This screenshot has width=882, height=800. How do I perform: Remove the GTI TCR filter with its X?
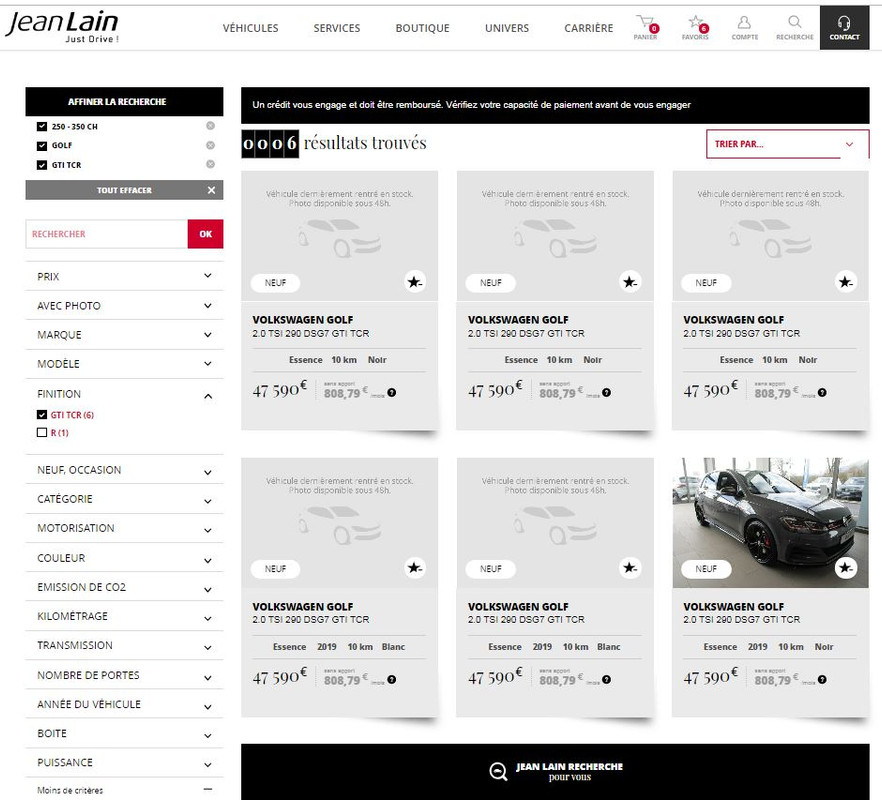(210, 164)
